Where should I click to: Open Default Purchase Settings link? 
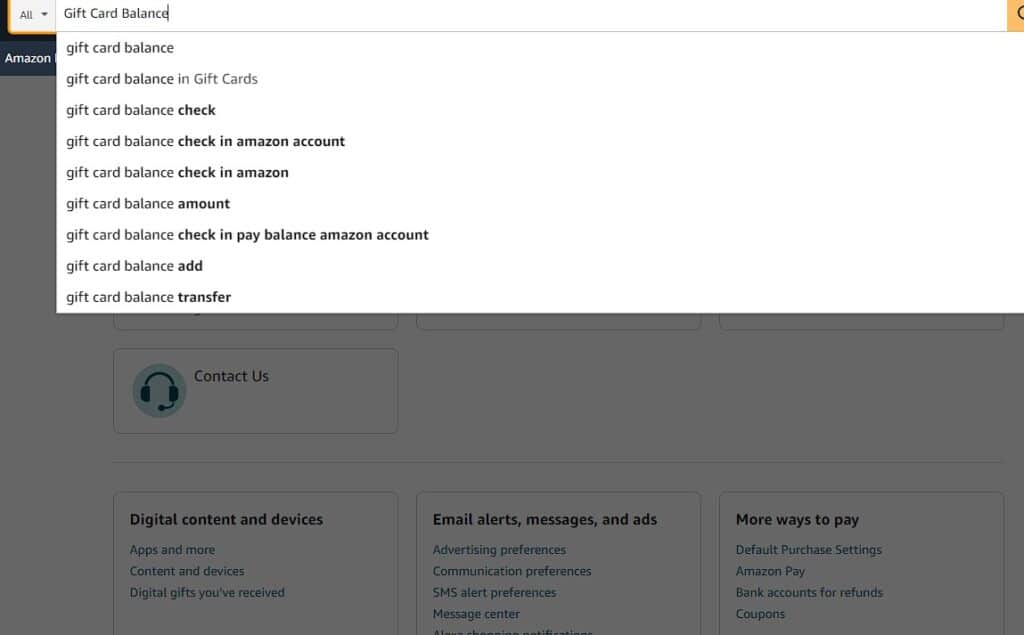pyautogui.click(x=808, y=550)
